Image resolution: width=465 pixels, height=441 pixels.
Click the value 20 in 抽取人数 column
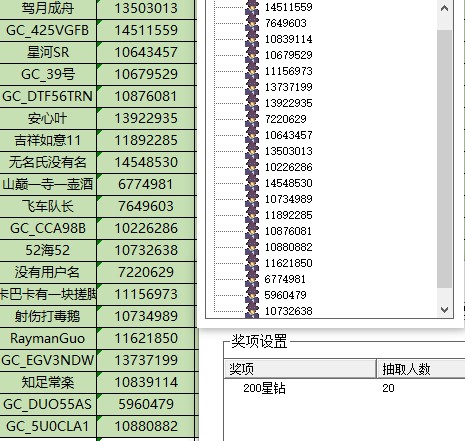[388, 388]
